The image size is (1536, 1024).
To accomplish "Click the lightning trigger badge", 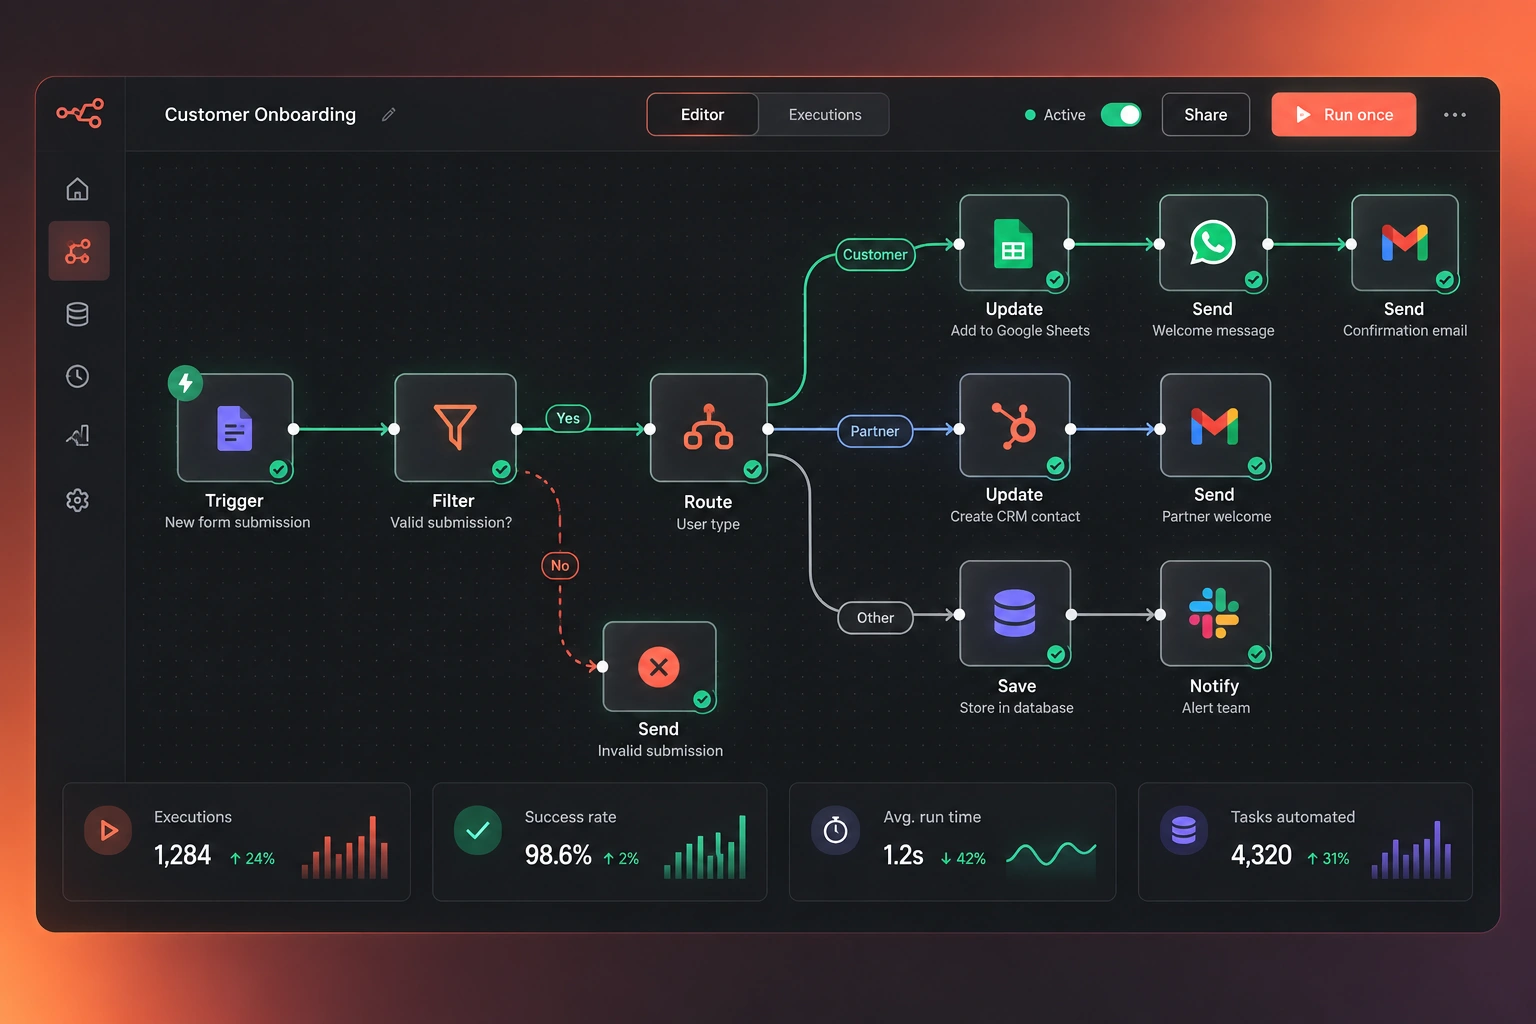I will [x=185, y=383].
